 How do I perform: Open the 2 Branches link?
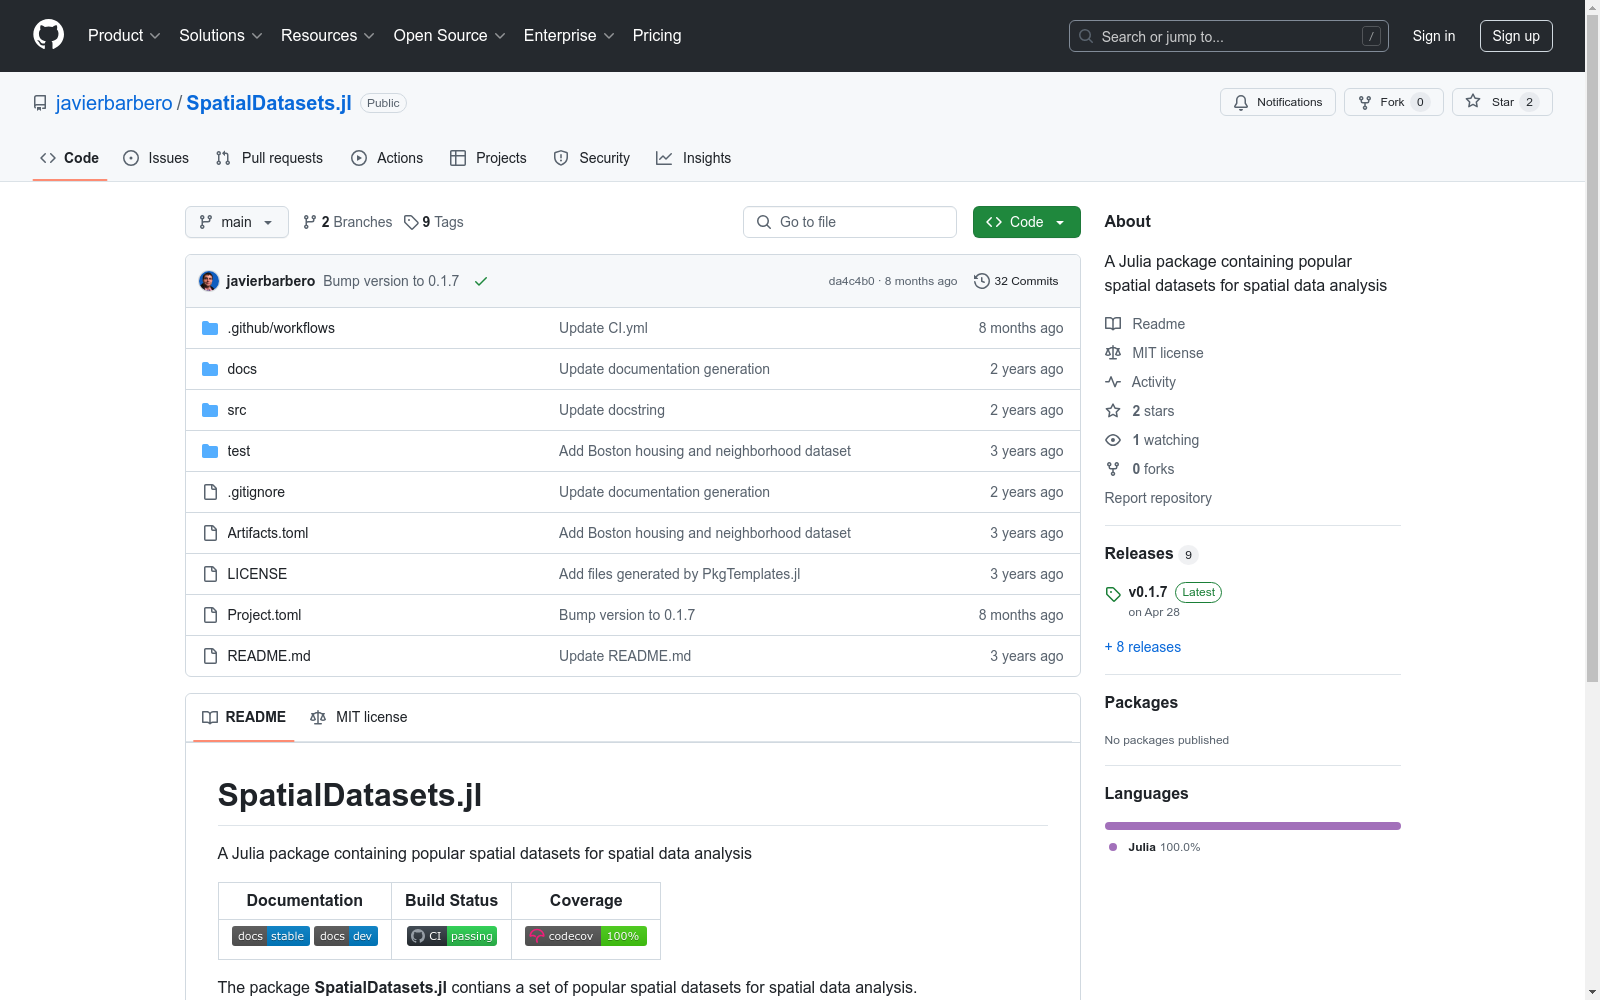point(348,222)
